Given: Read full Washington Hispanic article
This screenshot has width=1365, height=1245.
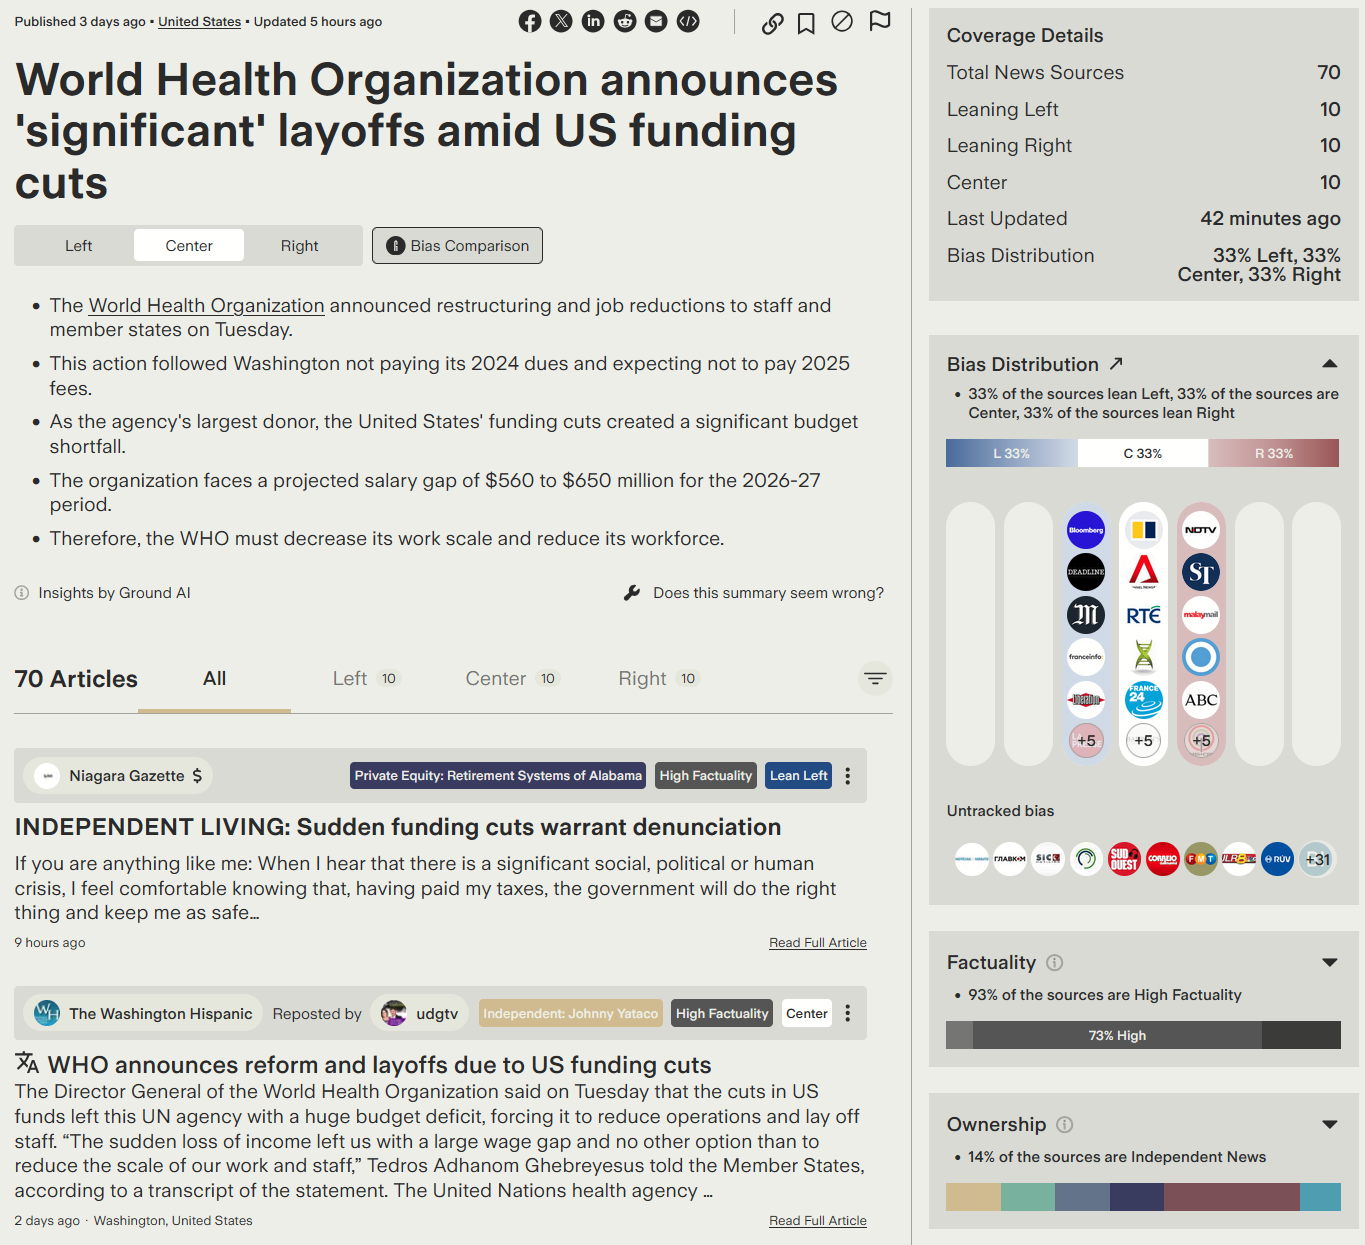Looking at the screenshot, I should (x=818, y=1221).
